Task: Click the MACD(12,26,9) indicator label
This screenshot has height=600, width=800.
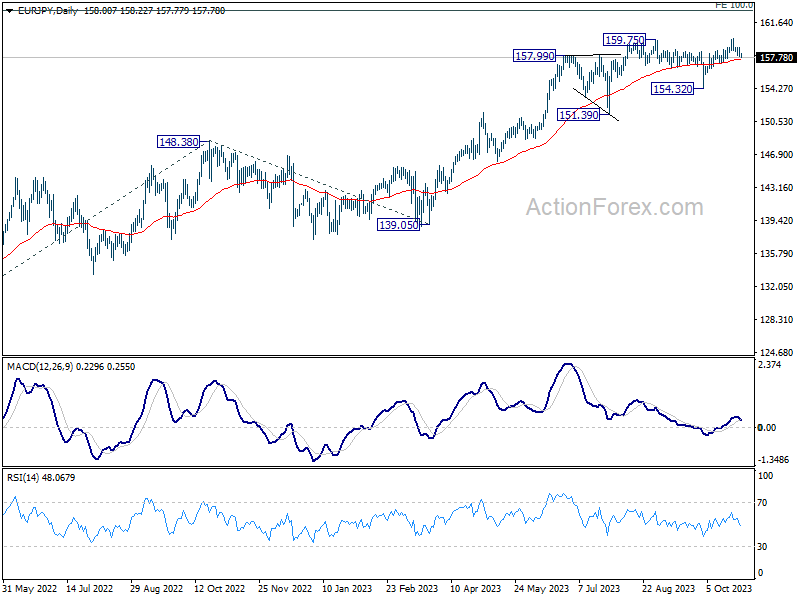Action: [x=40, y=367]
